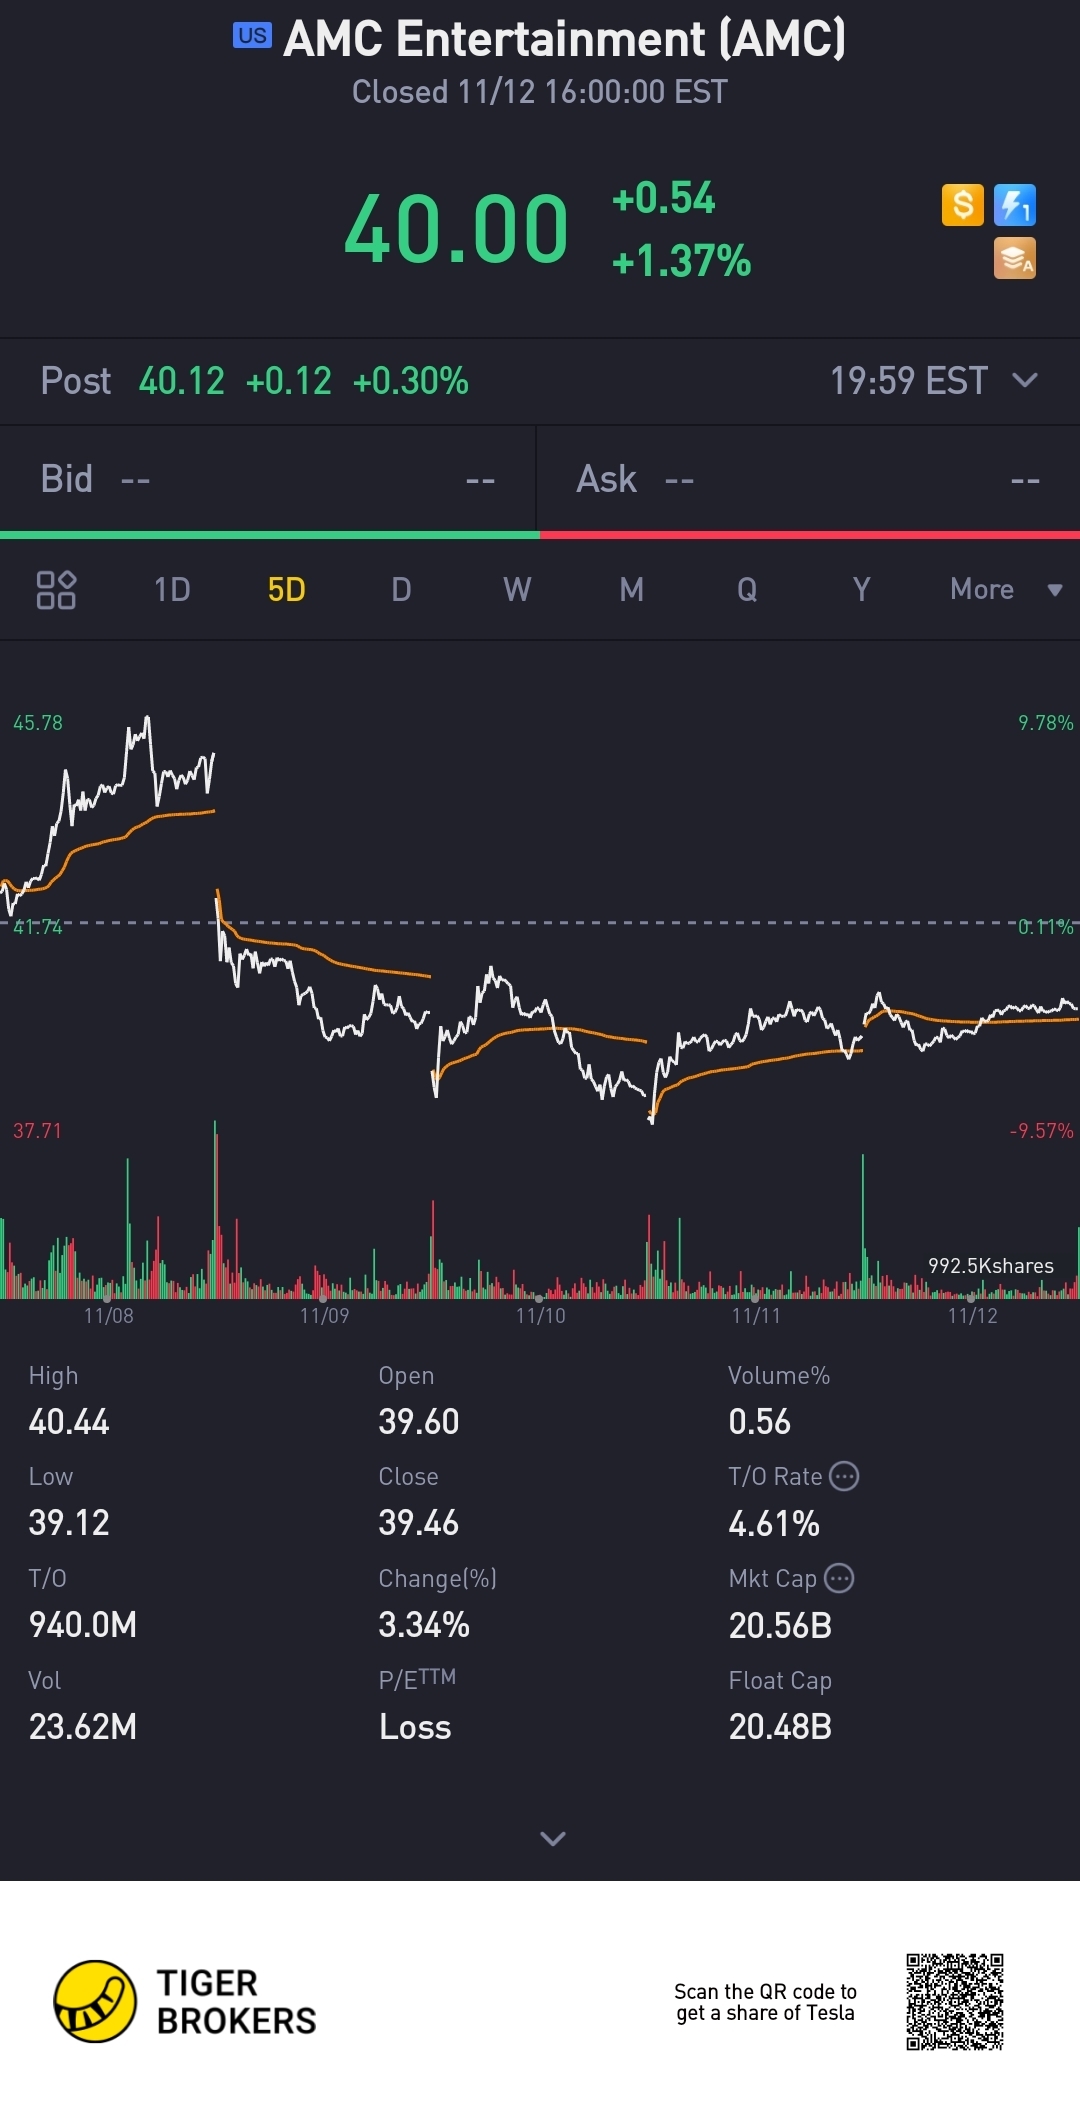Switch to the Y yearly chart tab
1080x2123 pixels.
coord(861,589)
